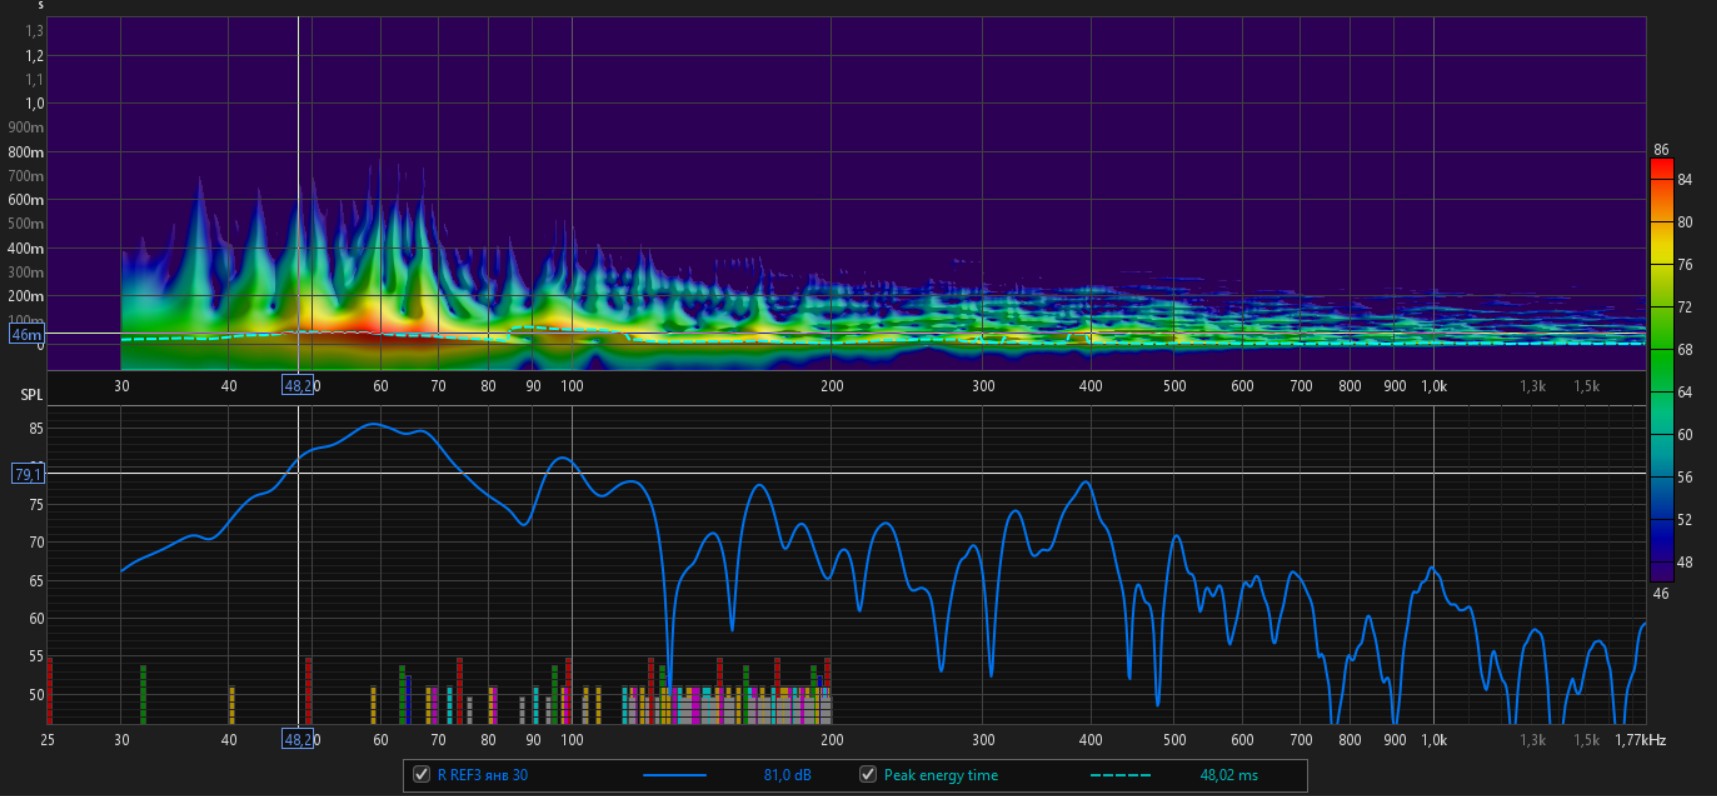Click the 46m cursor time label
Image resolution: width=1717 pixels, height=796 pixels.
tap(27, 334)
